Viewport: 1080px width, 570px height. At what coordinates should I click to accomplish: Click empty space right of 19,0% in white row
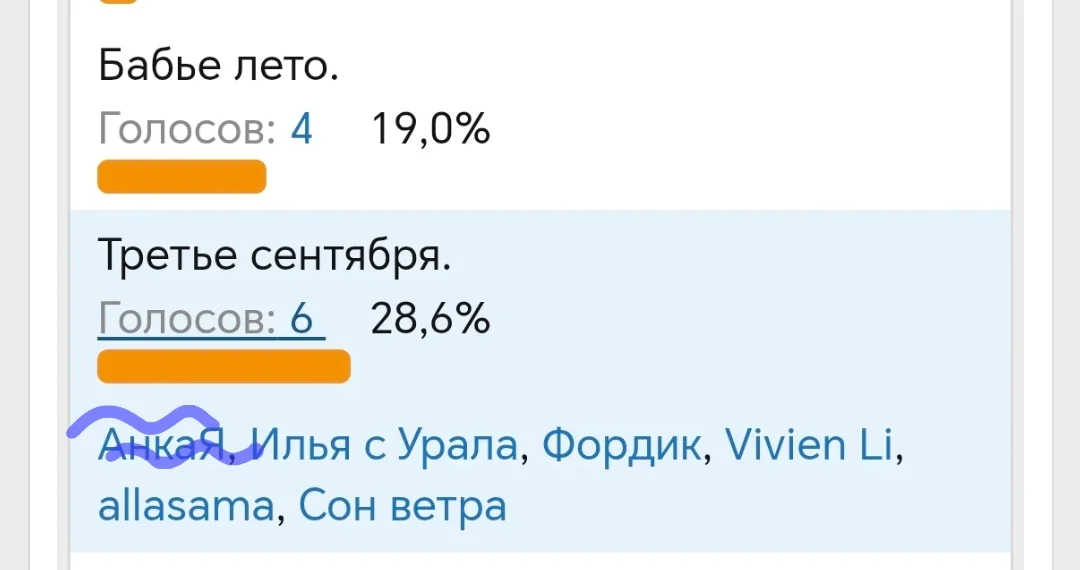point(750,129)
